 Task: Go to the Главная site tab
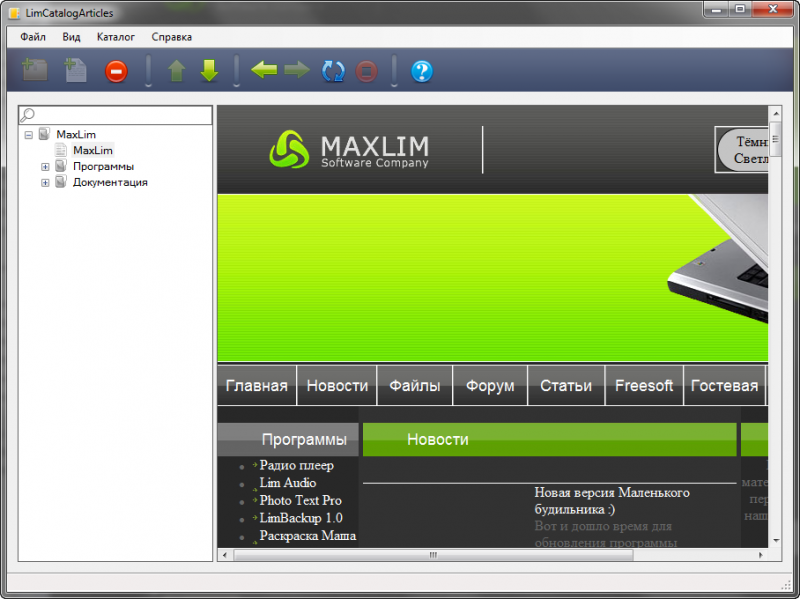257,385
